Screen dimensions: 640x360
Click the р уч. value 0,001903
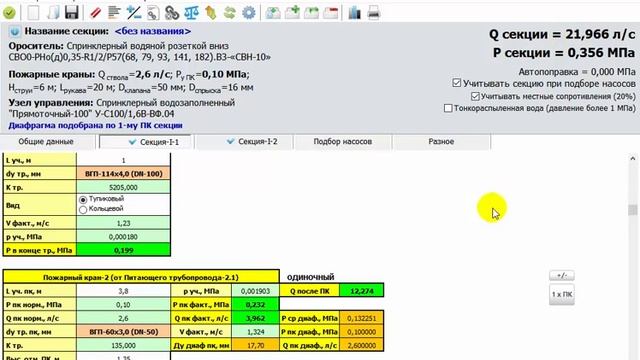point(256,291)
